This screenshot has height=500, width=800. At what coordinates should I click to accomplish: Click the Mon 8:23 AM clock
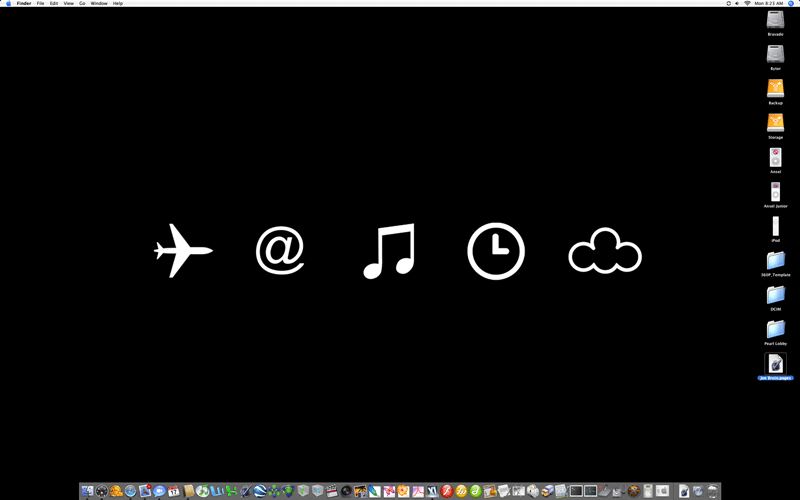coord(768,3)
